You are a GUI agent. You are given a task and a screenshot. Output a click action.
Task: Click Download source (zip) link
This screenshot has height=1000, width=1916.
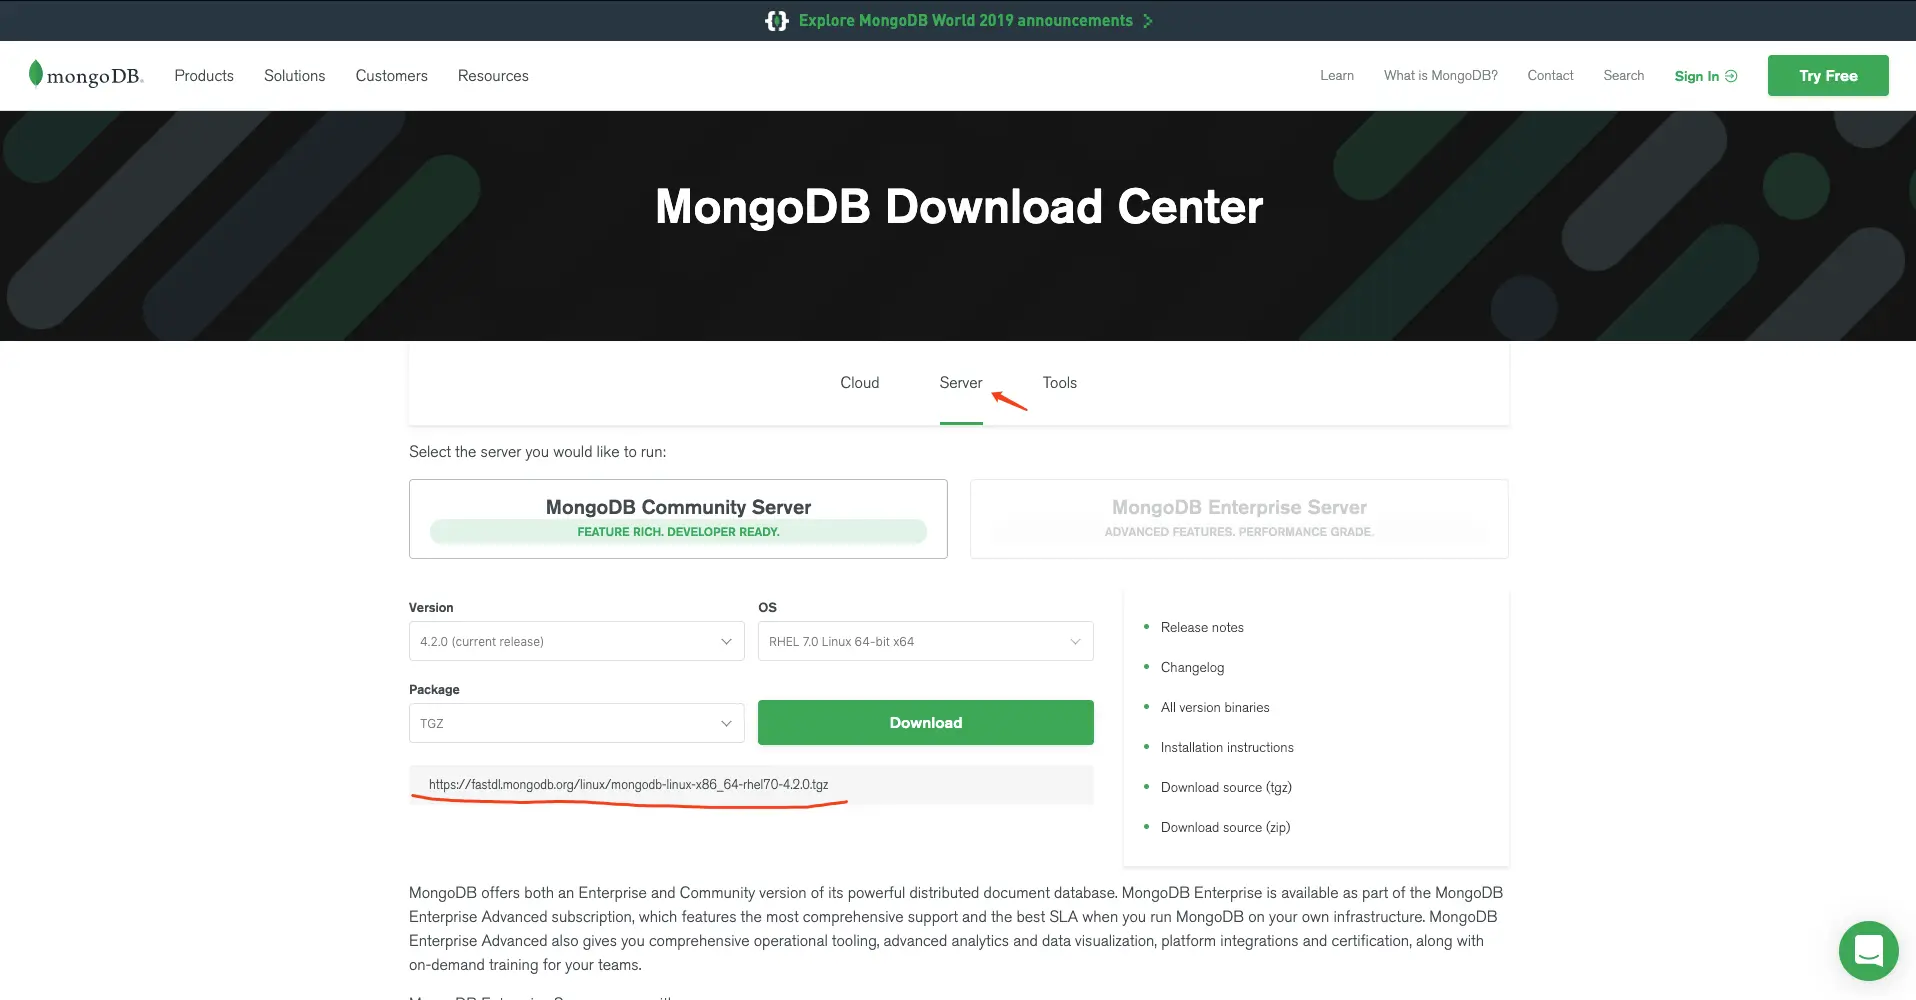[x=1226, y=827]
